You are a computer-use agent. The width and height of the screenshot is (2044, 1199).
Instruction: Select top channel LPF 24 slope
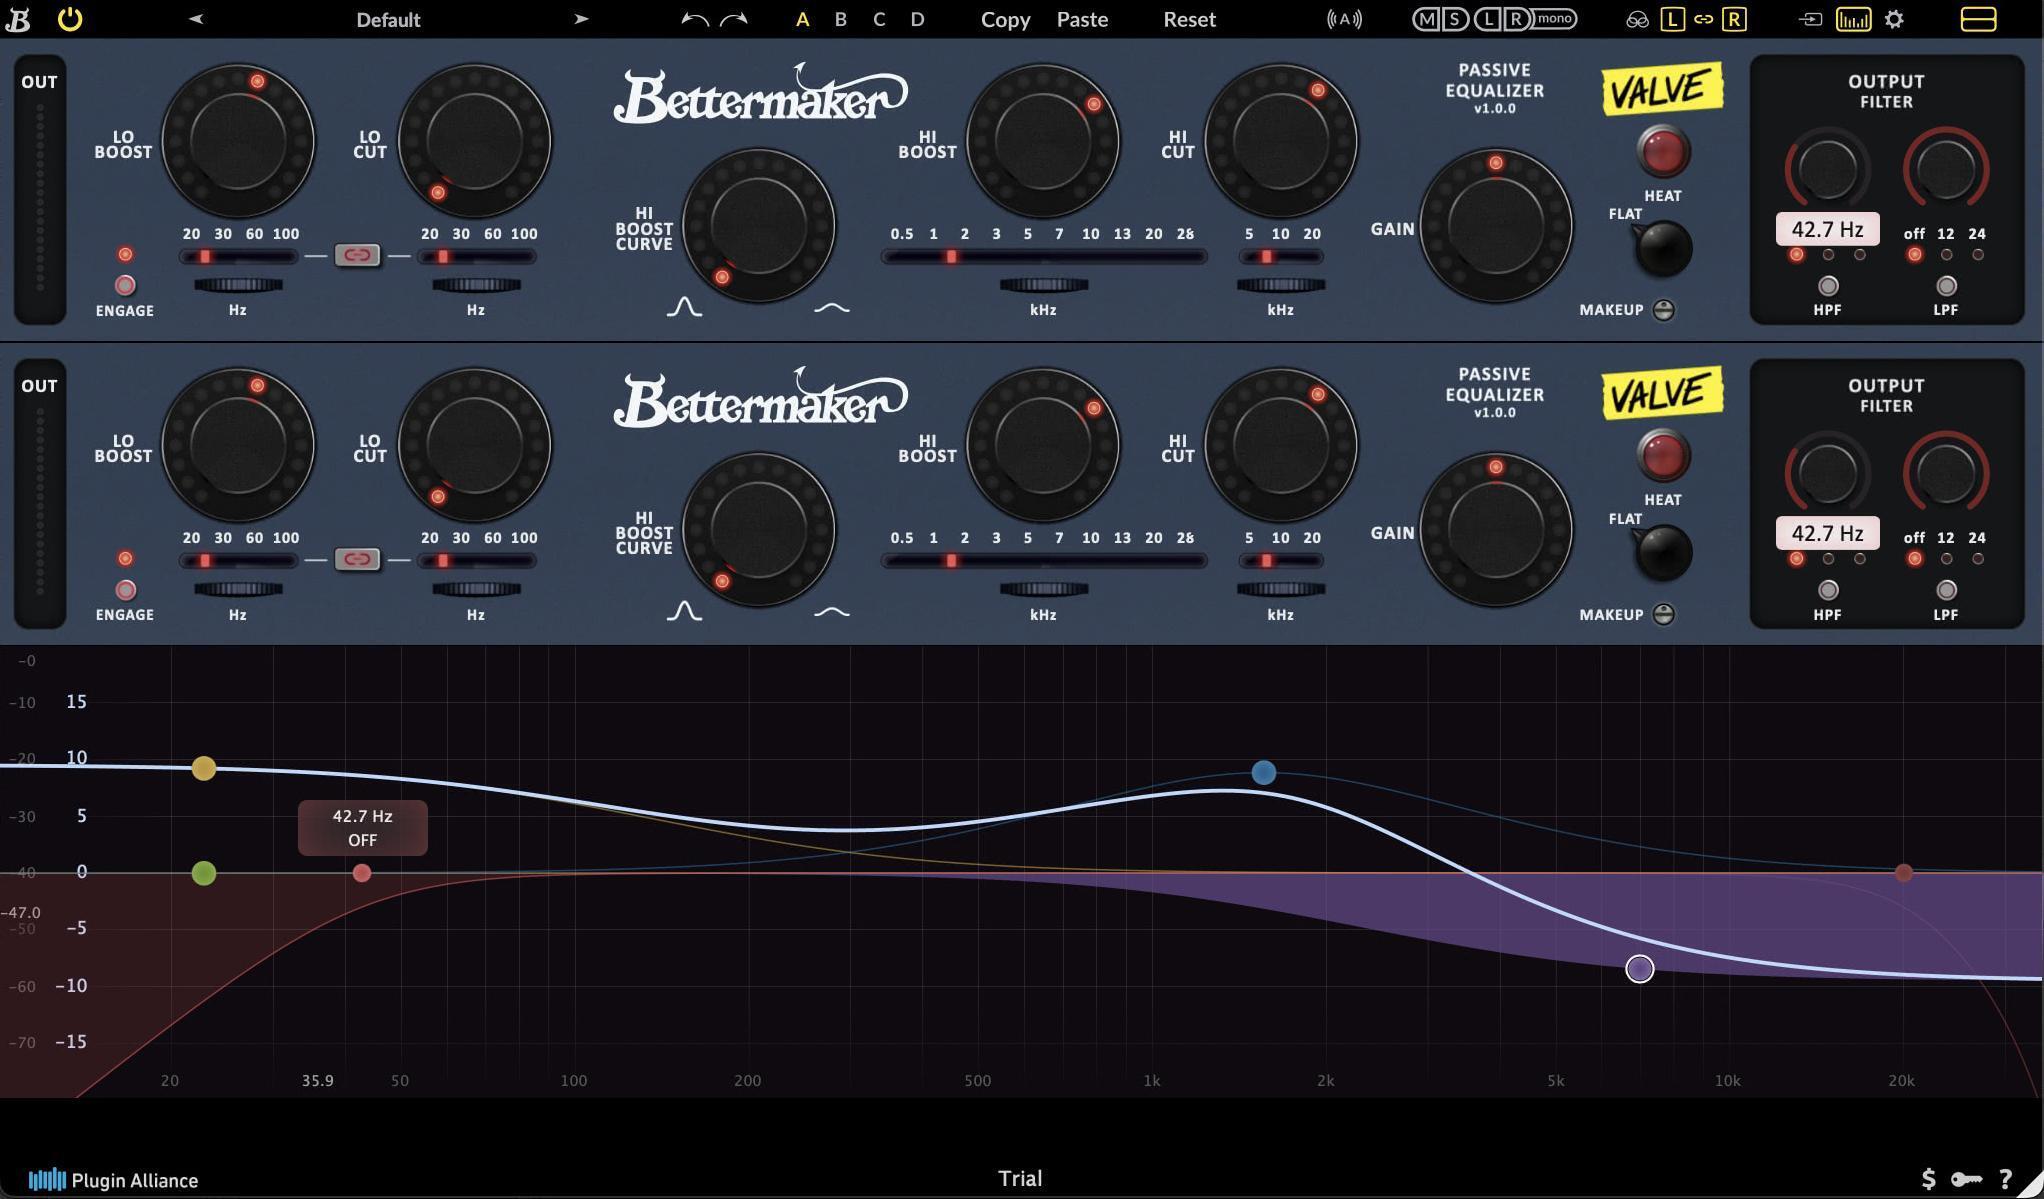pyautogui.click(x=1978, y=255)
